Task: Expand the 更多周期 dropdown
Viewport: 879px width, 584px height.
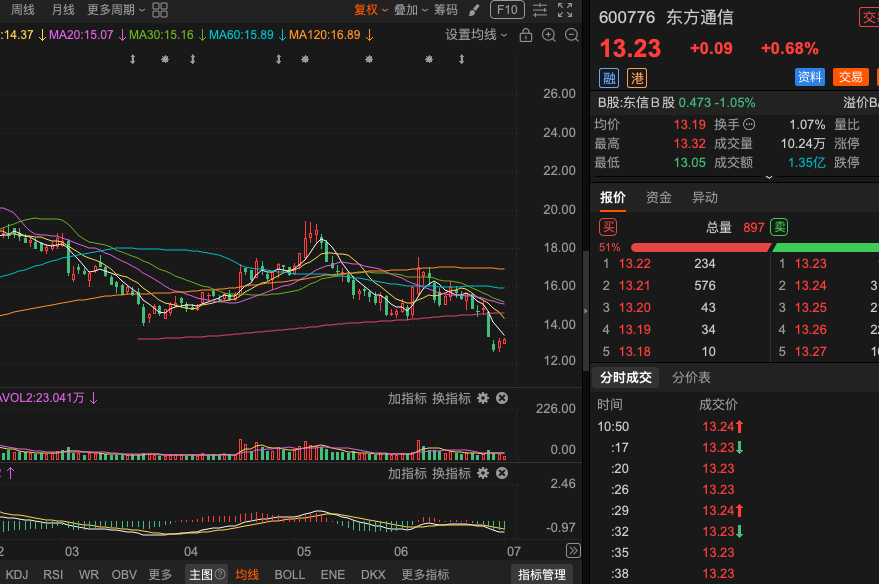Action: click(116, 10)
